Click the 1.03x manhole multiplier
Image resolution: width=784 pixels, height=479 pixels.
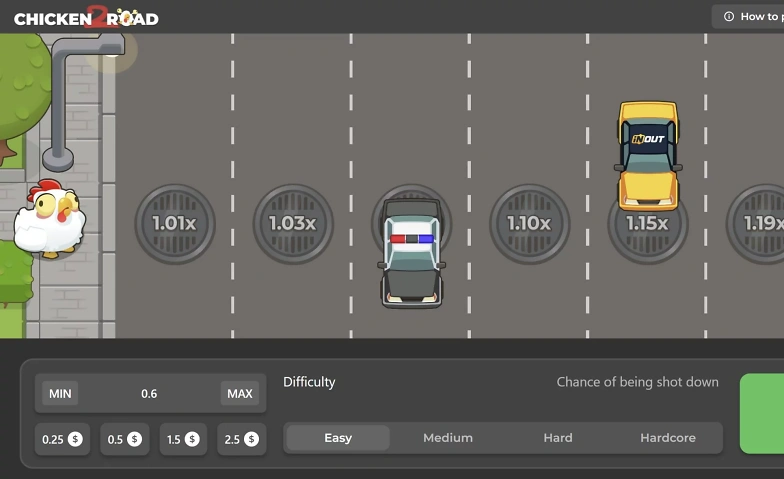tap(293, 224)
